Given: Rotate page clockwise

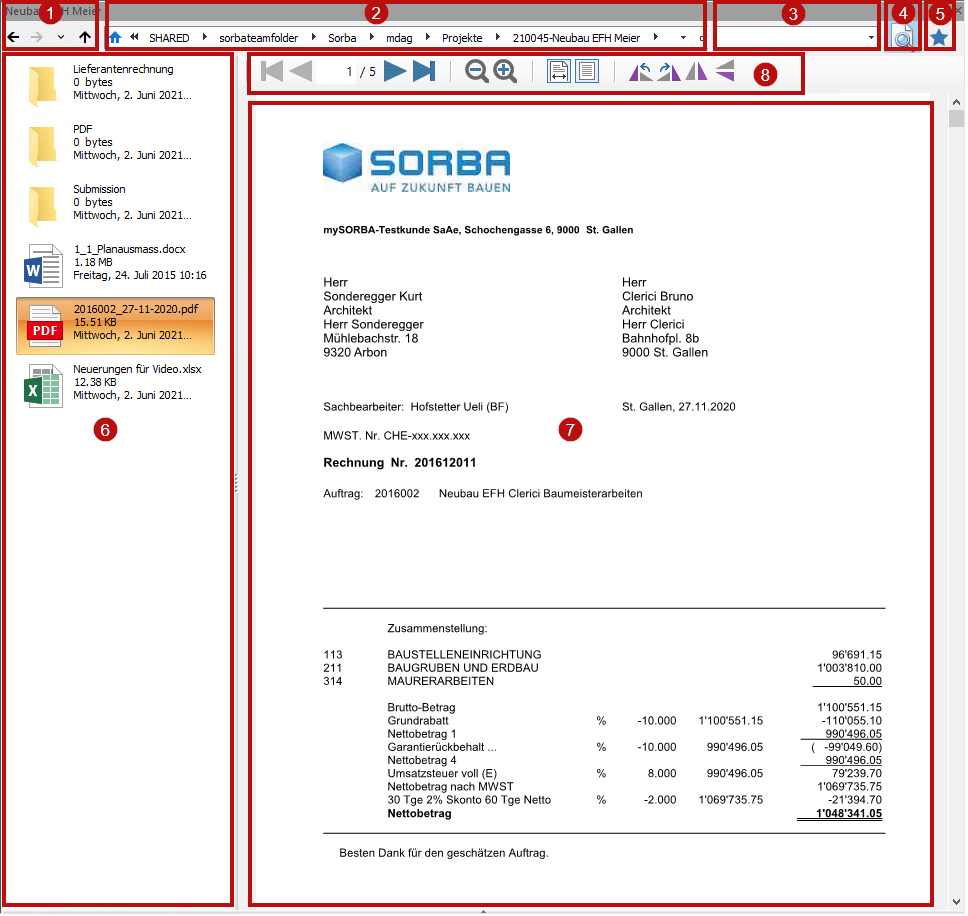Looking at the screenshot, I should (x=669, y=72).
